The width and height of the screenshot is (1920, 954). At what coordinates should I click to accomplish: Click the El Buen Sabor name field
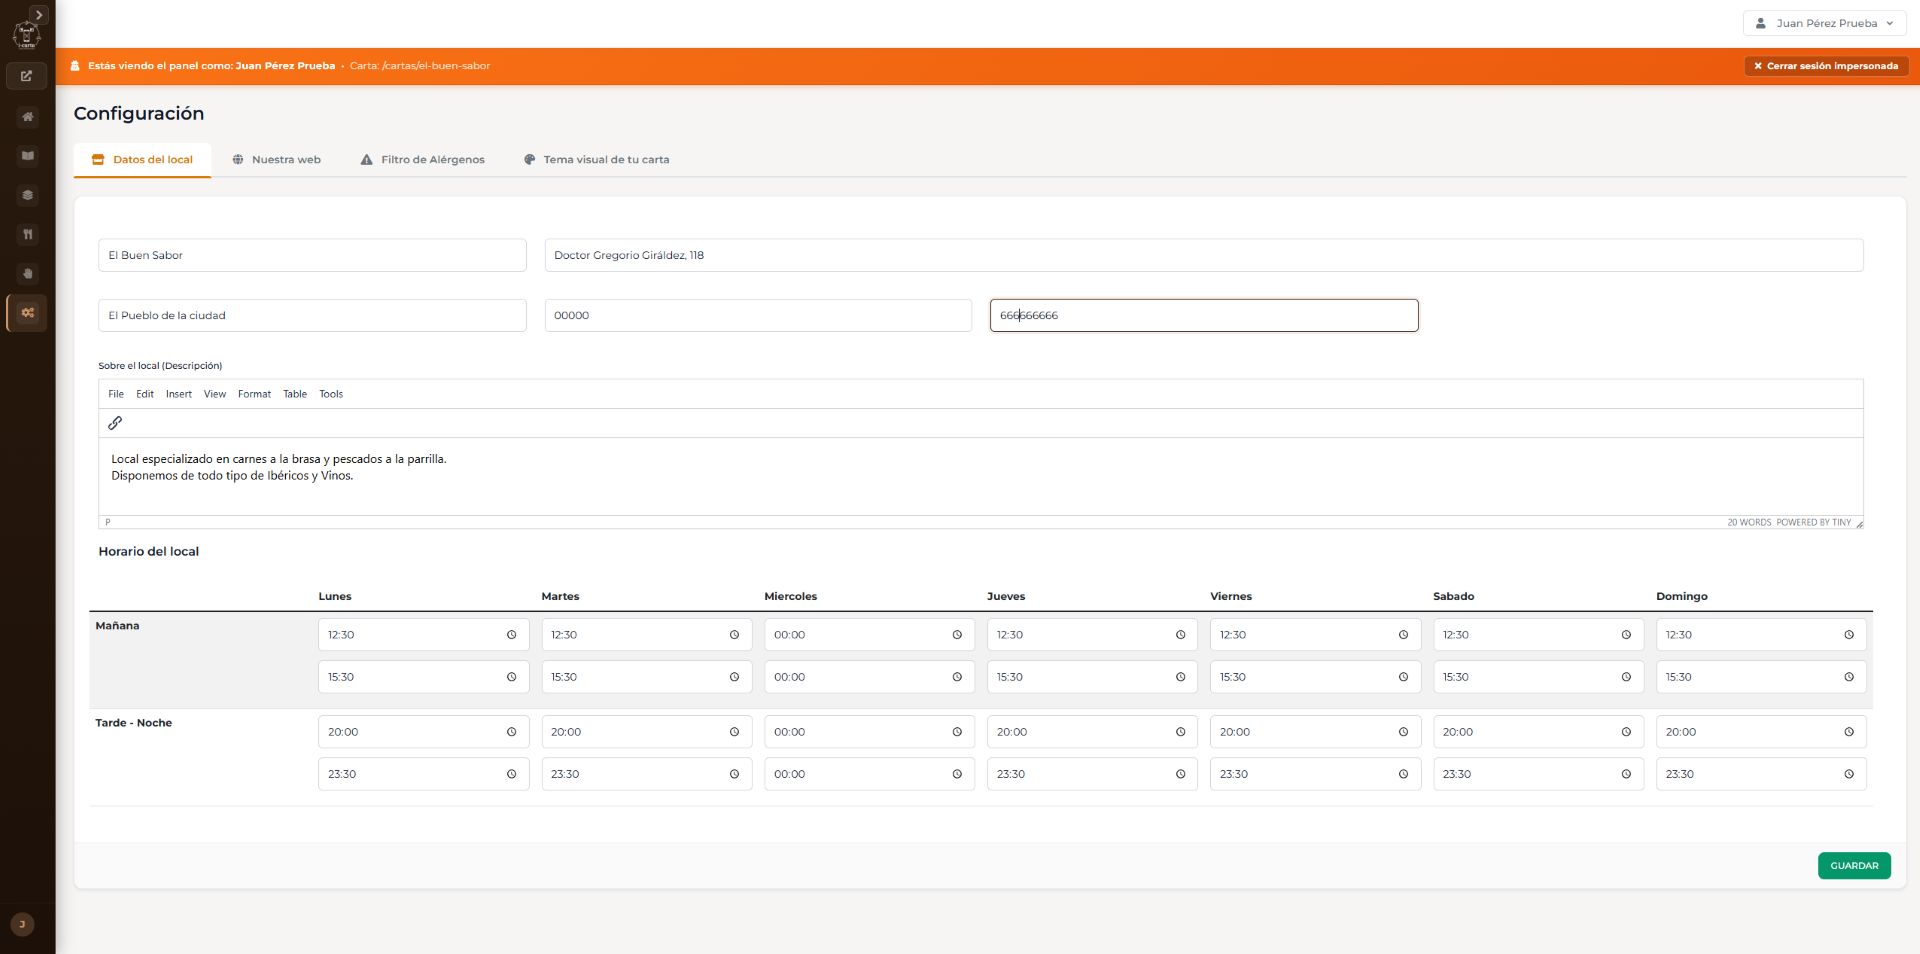(x=312, y=255)
